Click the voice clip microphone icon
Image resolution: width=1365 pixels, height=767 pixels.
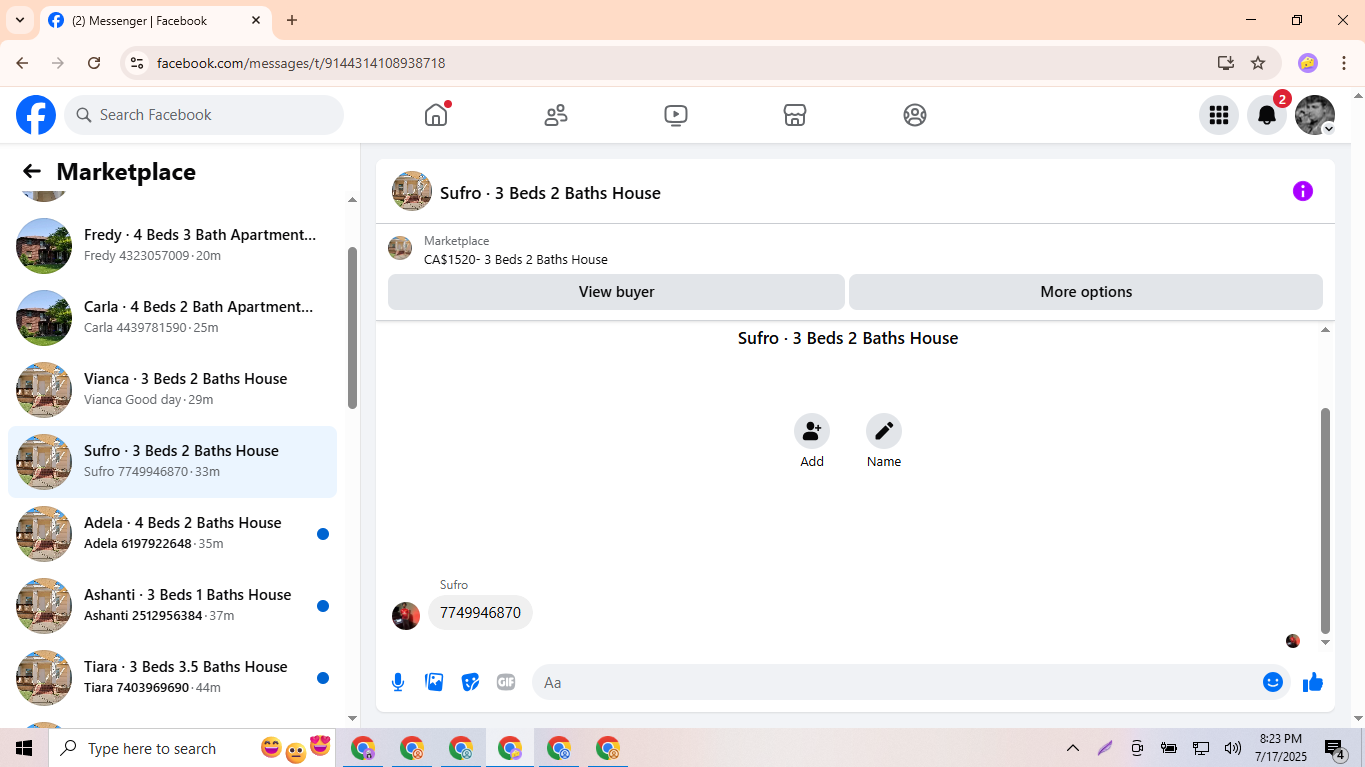pyautogui.click(x=398, y=682)
